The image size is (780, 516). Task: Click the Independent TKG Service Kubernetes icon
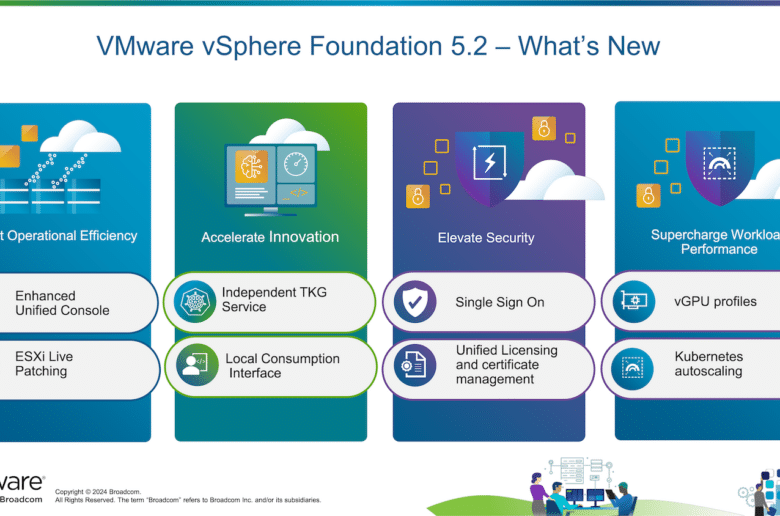pos(195,302)
